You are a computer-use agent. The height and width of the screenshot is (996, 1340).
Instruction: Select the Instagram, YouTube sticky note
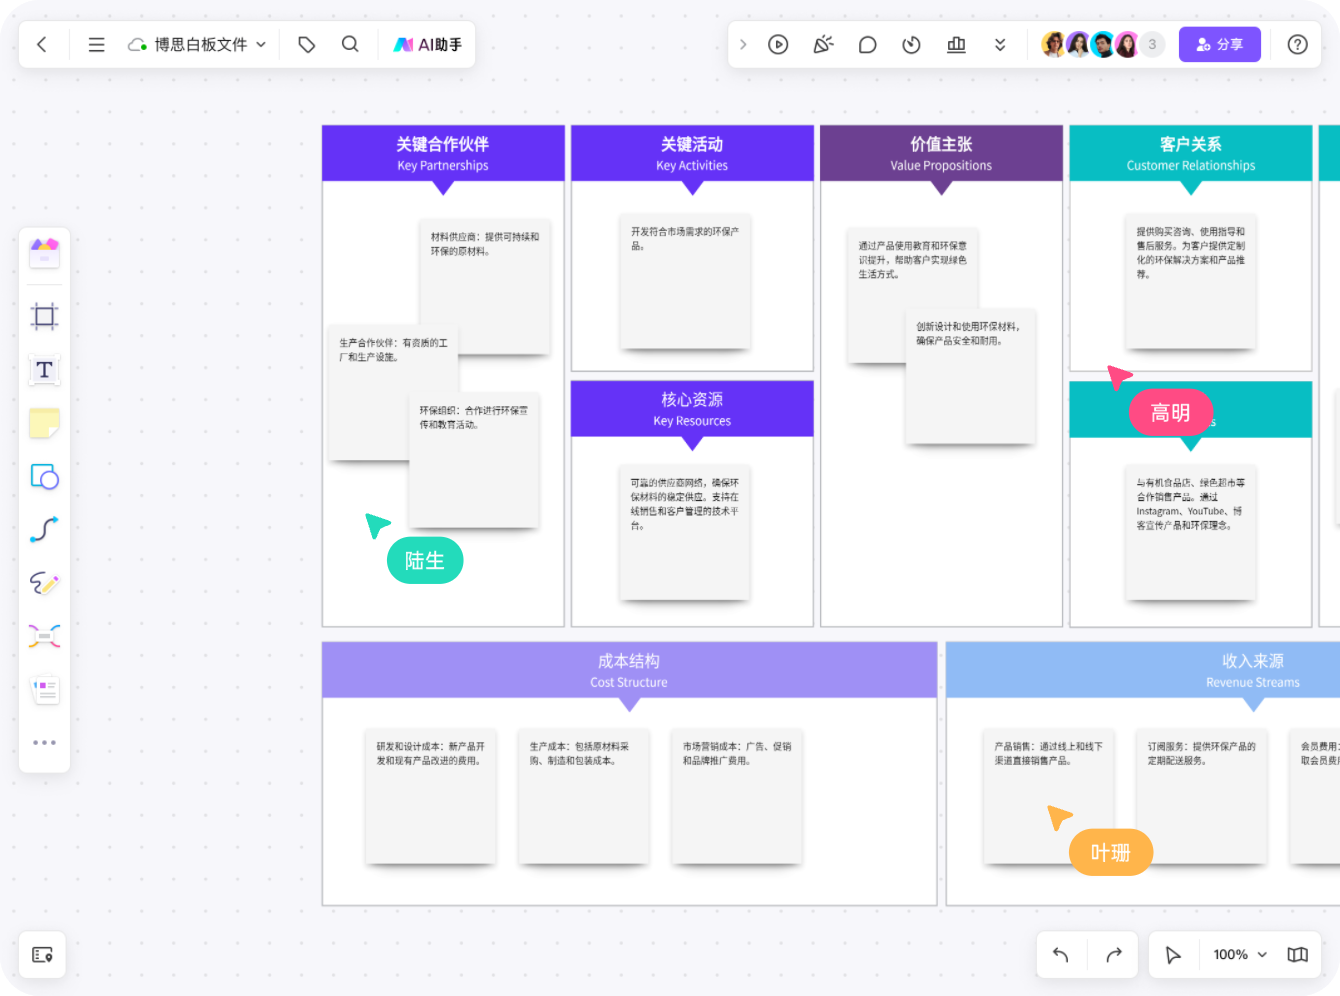pos(1190,533)
